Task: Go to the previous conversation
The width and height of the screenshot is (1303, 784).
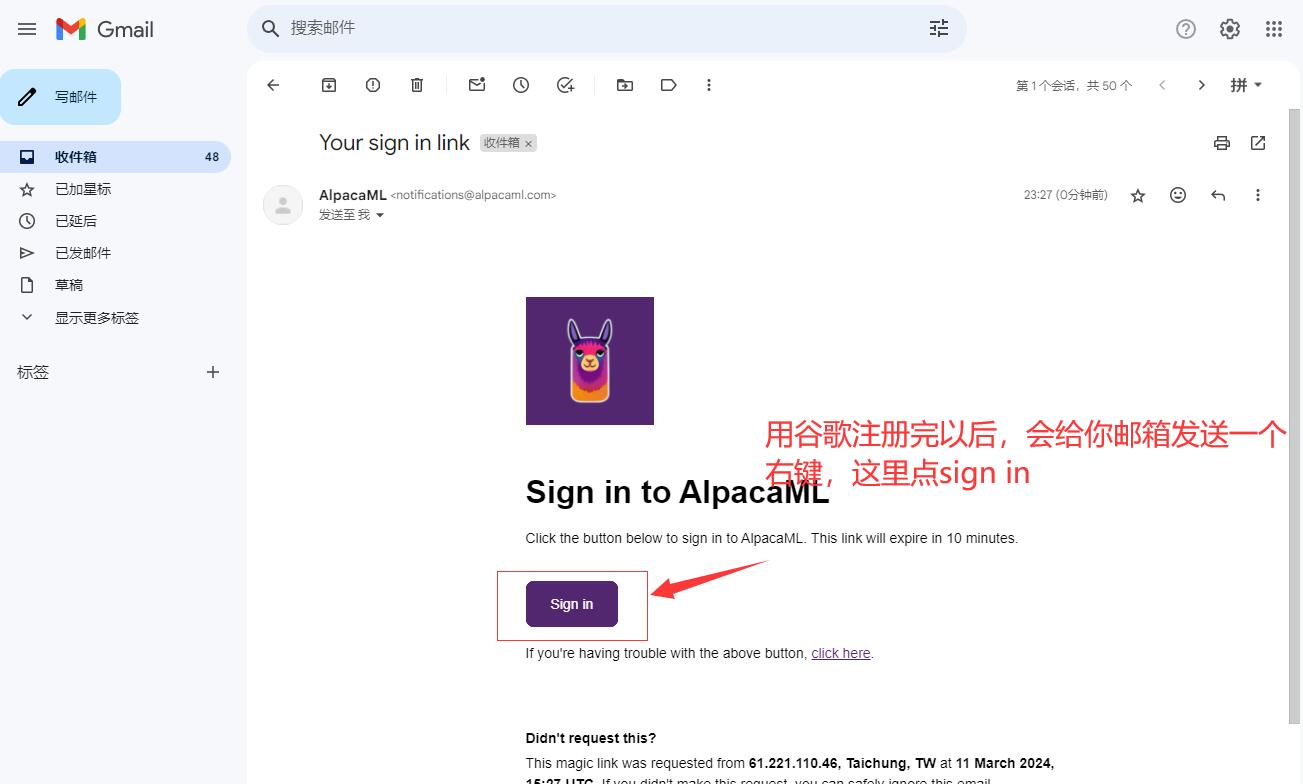Action: (1162, 85)
